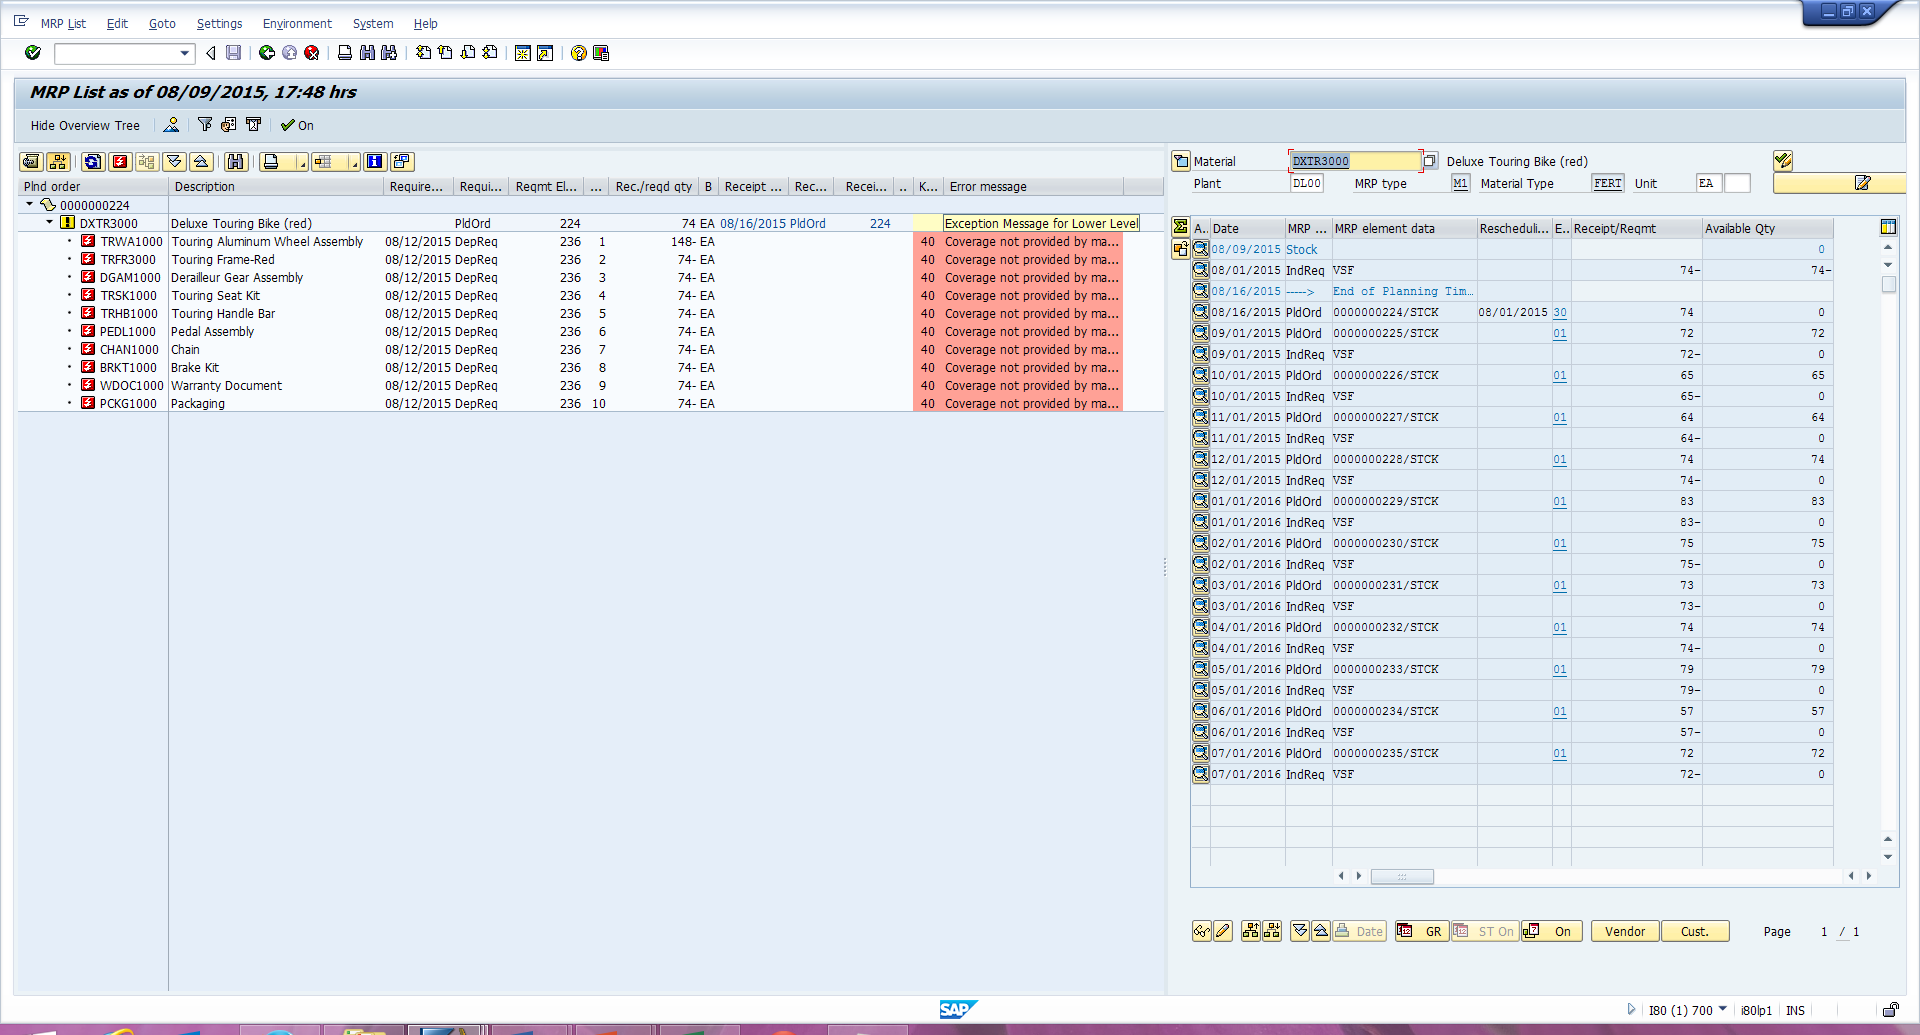Click the Cust. button

1694,932
